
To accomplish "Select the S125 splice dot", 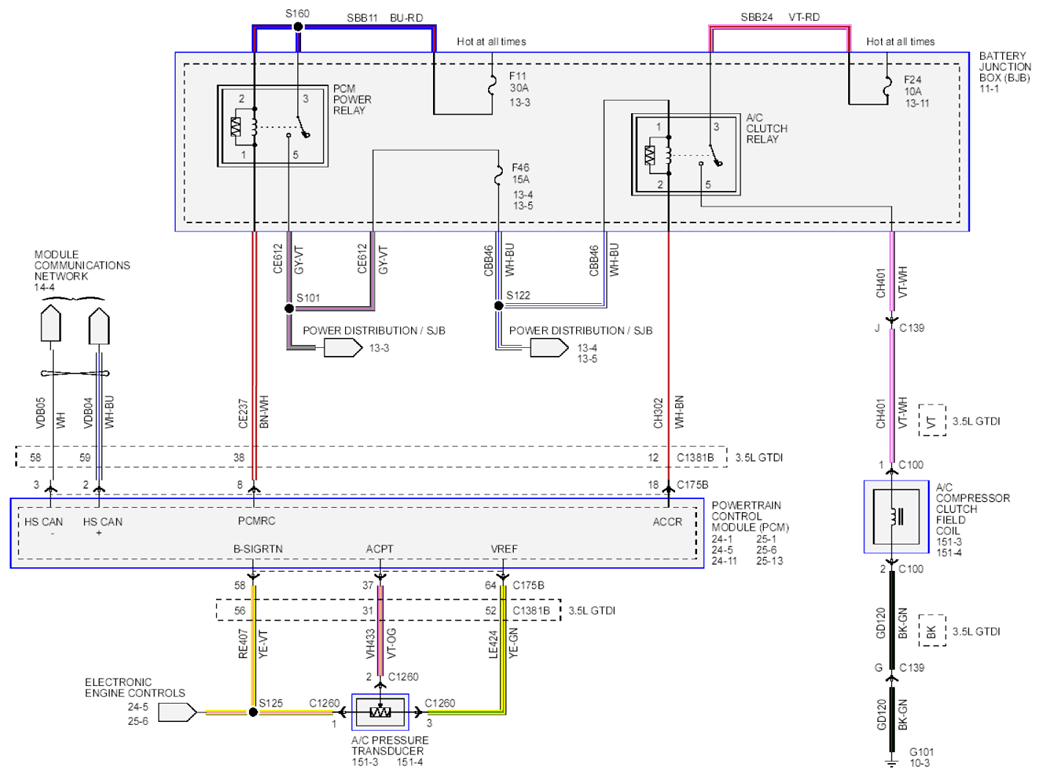I will (x=253, y=712).
